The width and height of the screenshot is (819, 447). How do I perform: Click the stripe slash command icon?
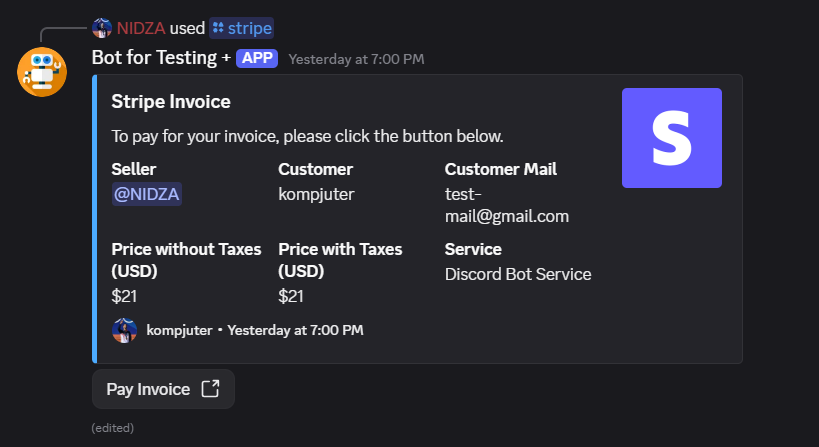coord(218,28)
